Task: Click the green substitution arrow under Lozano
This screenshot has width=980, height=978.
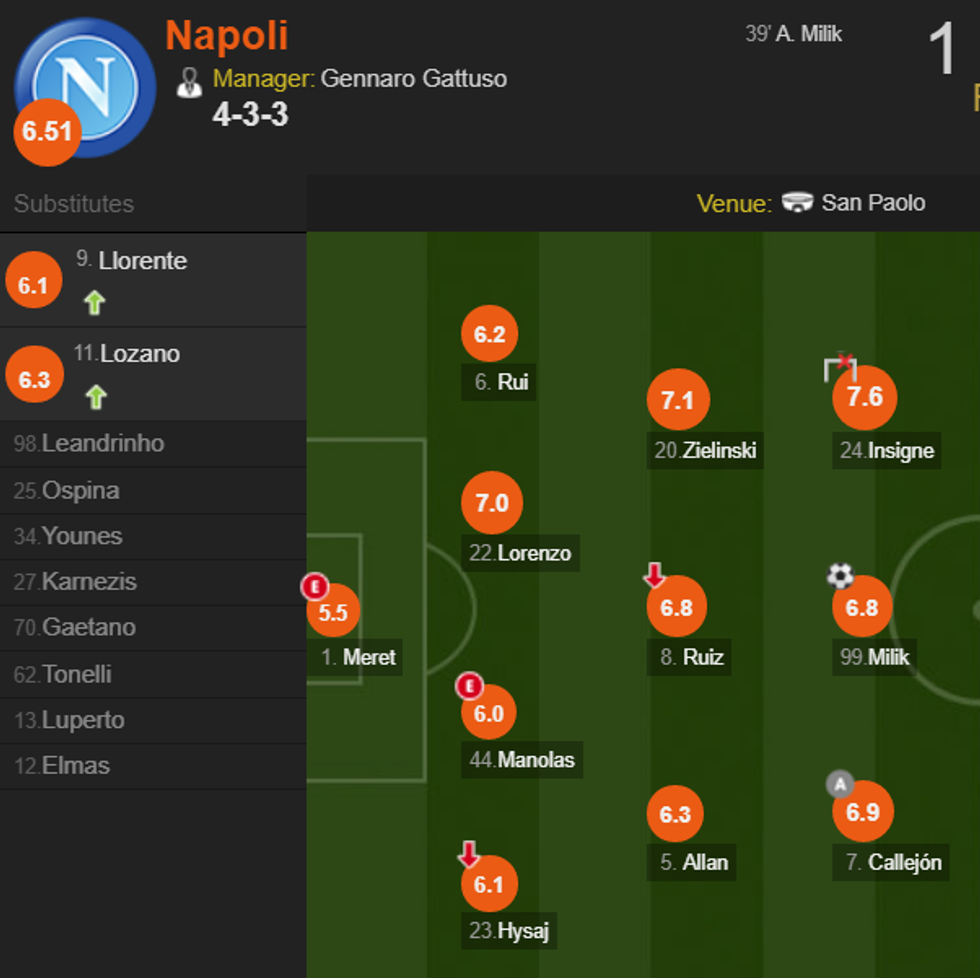Action: click(93, 396)
